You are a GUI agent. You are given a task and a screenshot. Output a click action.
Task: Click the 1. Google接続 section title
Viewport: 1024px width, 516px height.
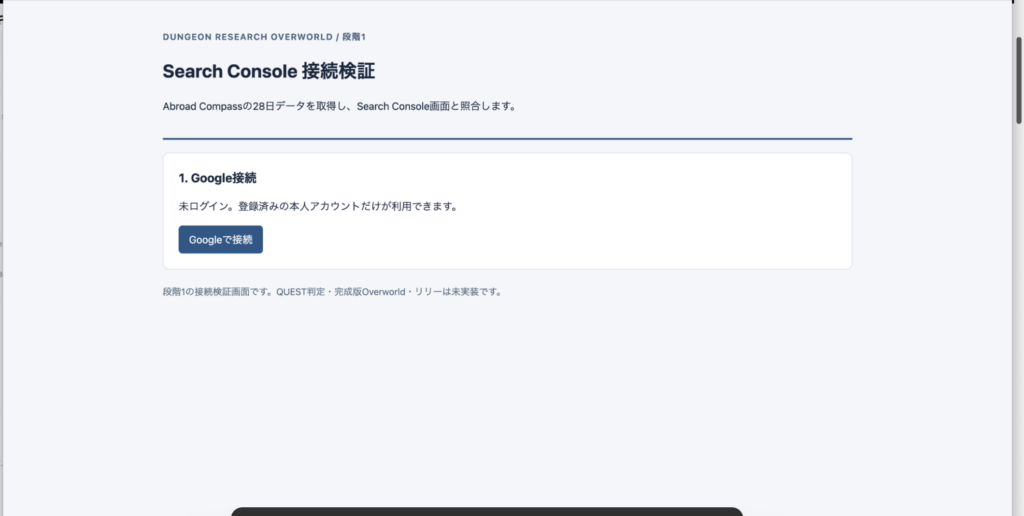pyautogui.click(x=217, y=178)
